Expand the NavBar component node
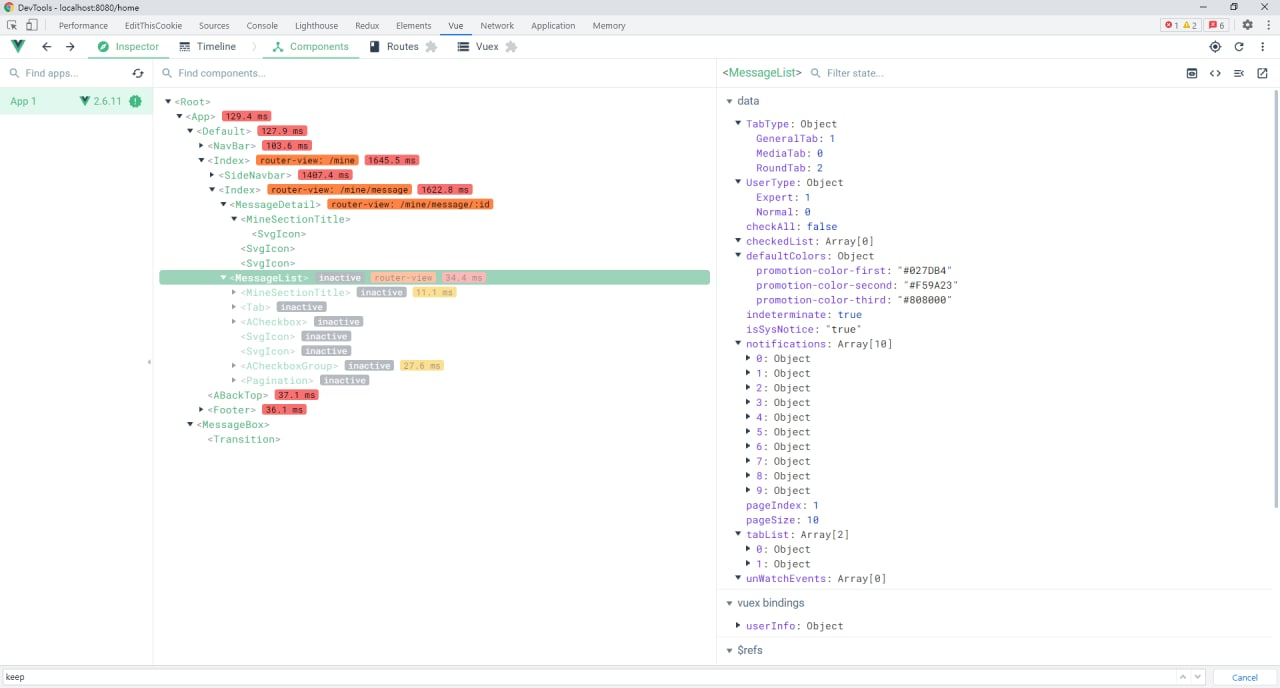Screen dimensions: 1280x688 tap(202, 146)
